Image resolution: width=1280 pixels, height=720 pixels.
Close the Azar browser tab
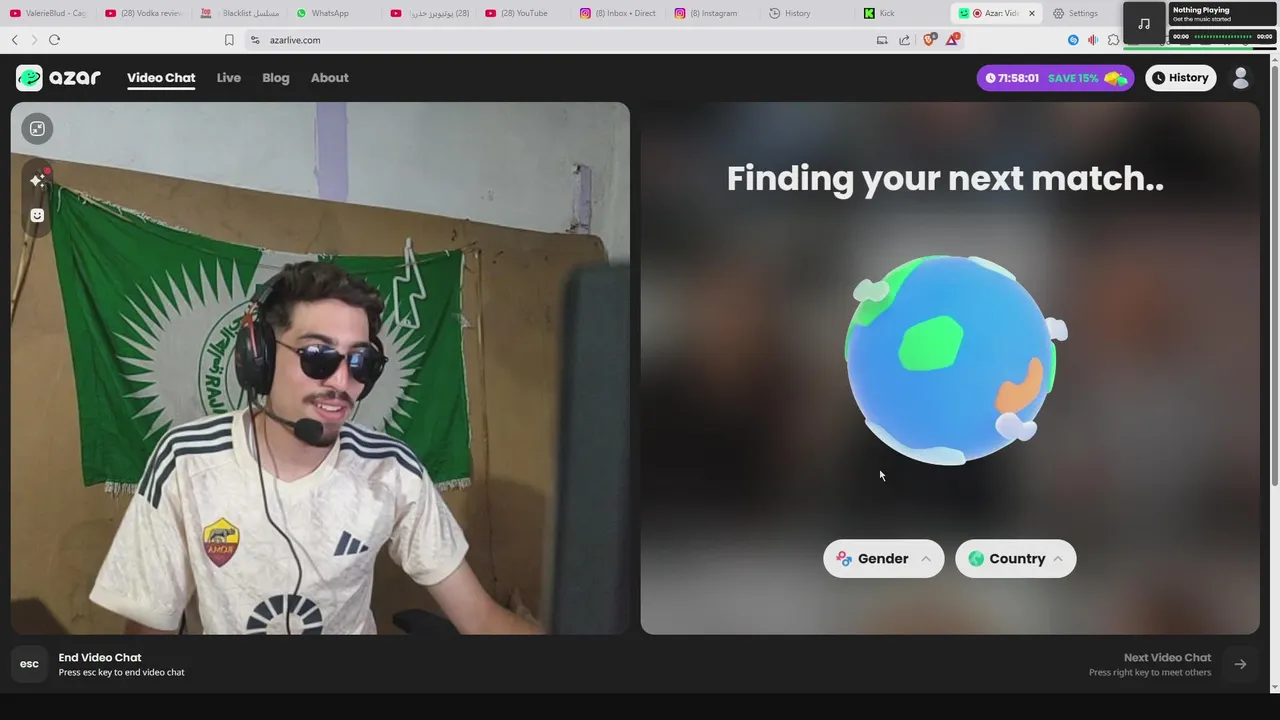[x=1032, y=13]
